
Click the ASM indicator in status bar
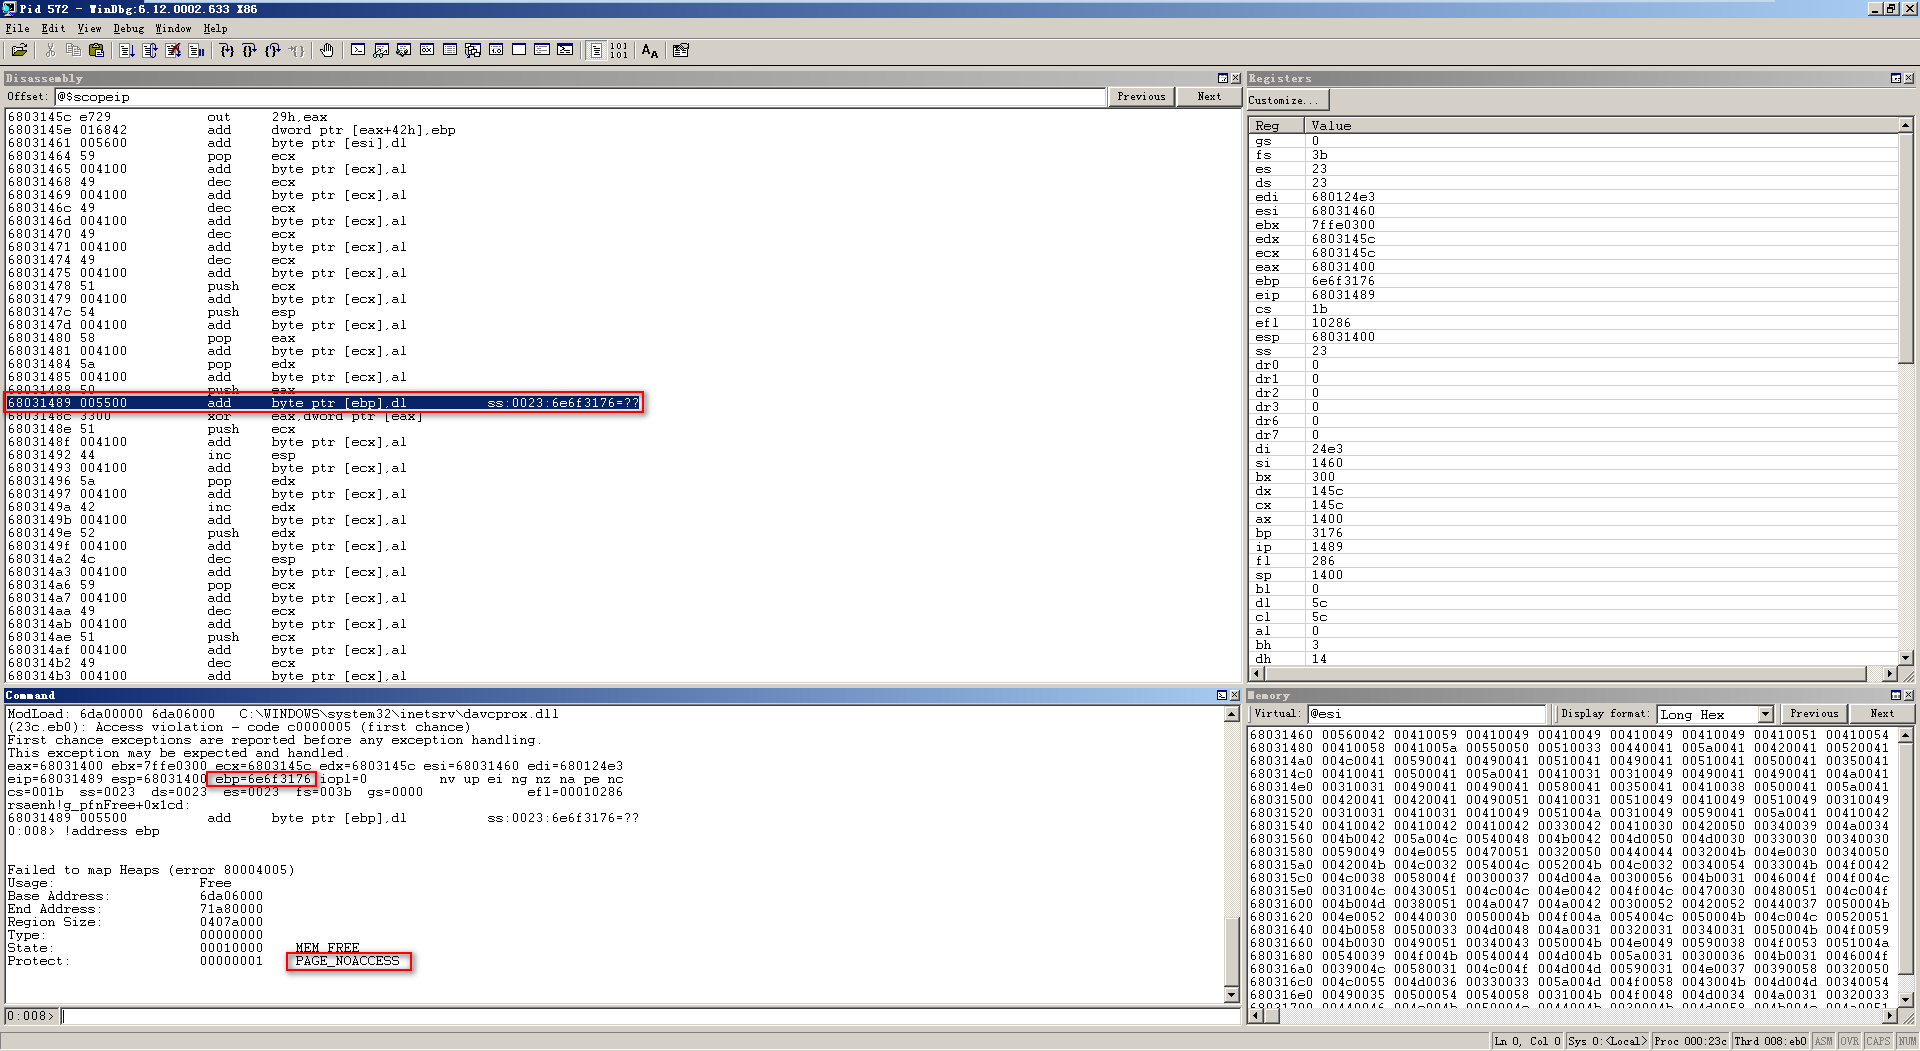coord(1823,1041)
